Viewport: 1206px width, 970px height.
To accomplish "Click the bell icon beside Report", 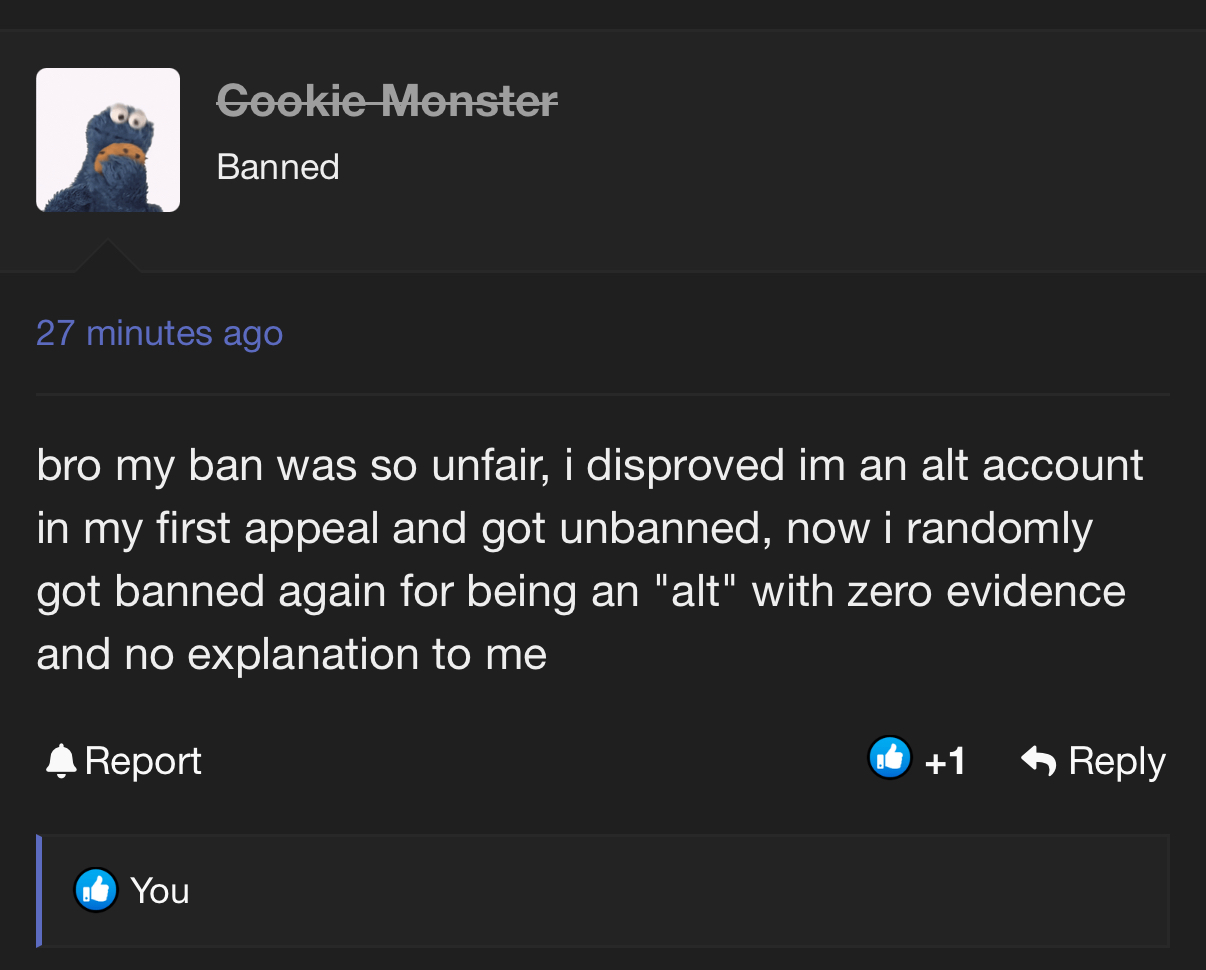I will 61,761.
